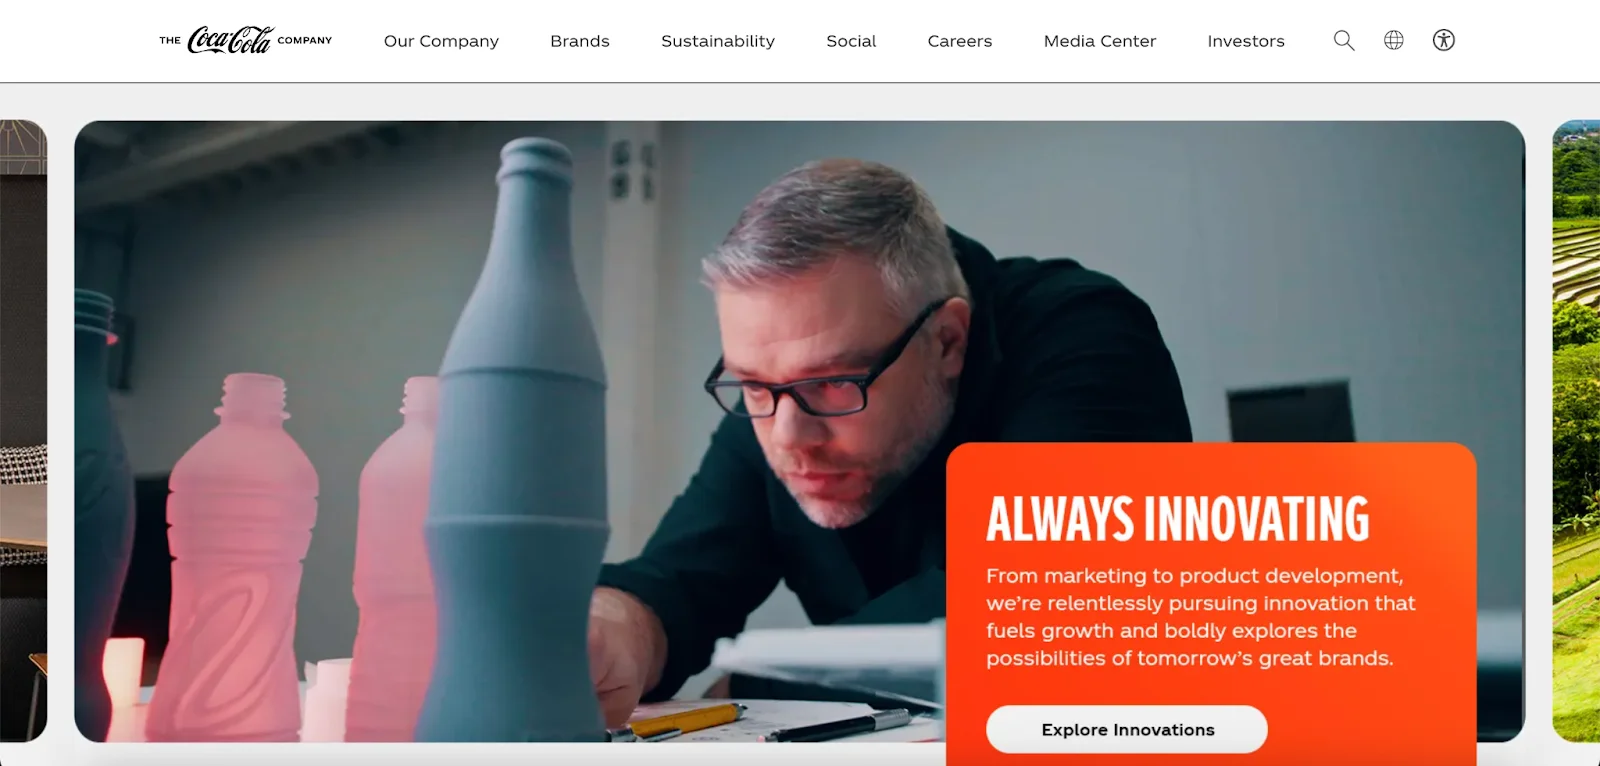This screenshot has width=1600, height=766.
Task: Go home via the Coca-Cola Company logo
Action: pyautogui.click(x=246, y=40)
